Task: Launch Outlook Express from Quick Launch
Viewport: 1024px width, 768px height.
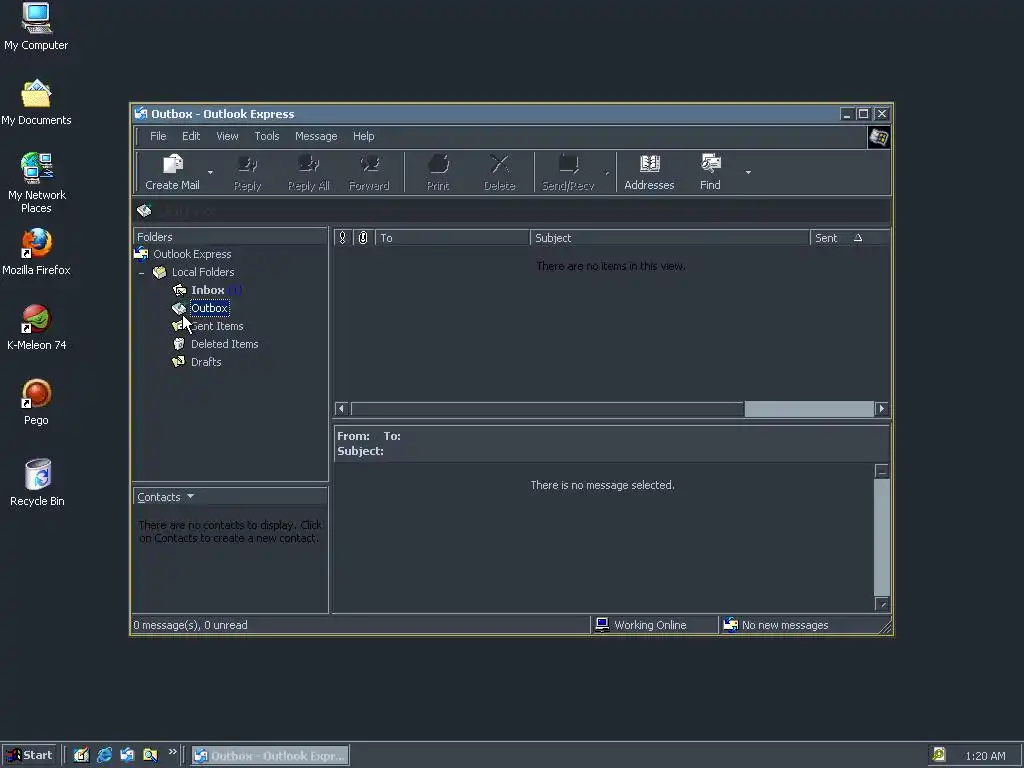Action: click(127, 755)
